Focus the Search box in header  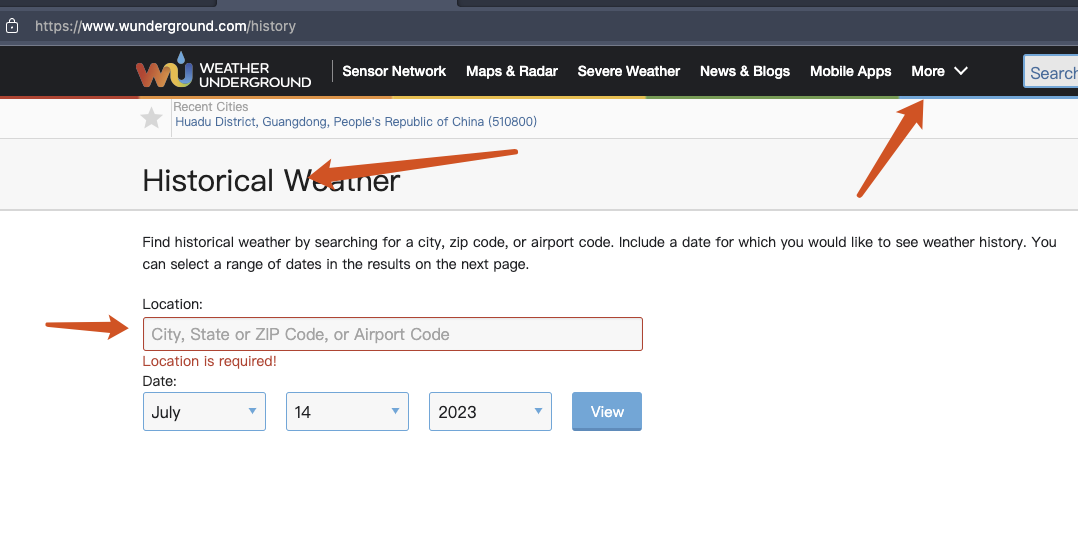[x=1052, y=72]
